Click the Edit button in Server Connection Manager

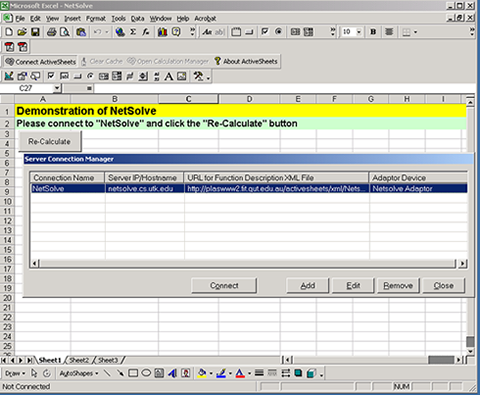pos(353,286)
